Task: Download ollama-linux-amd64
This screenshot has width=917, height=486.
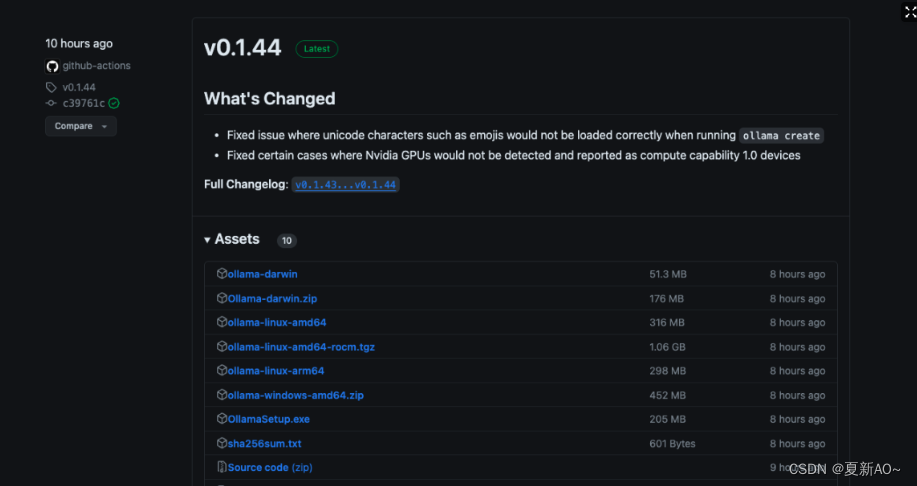Action: (277, 323)
